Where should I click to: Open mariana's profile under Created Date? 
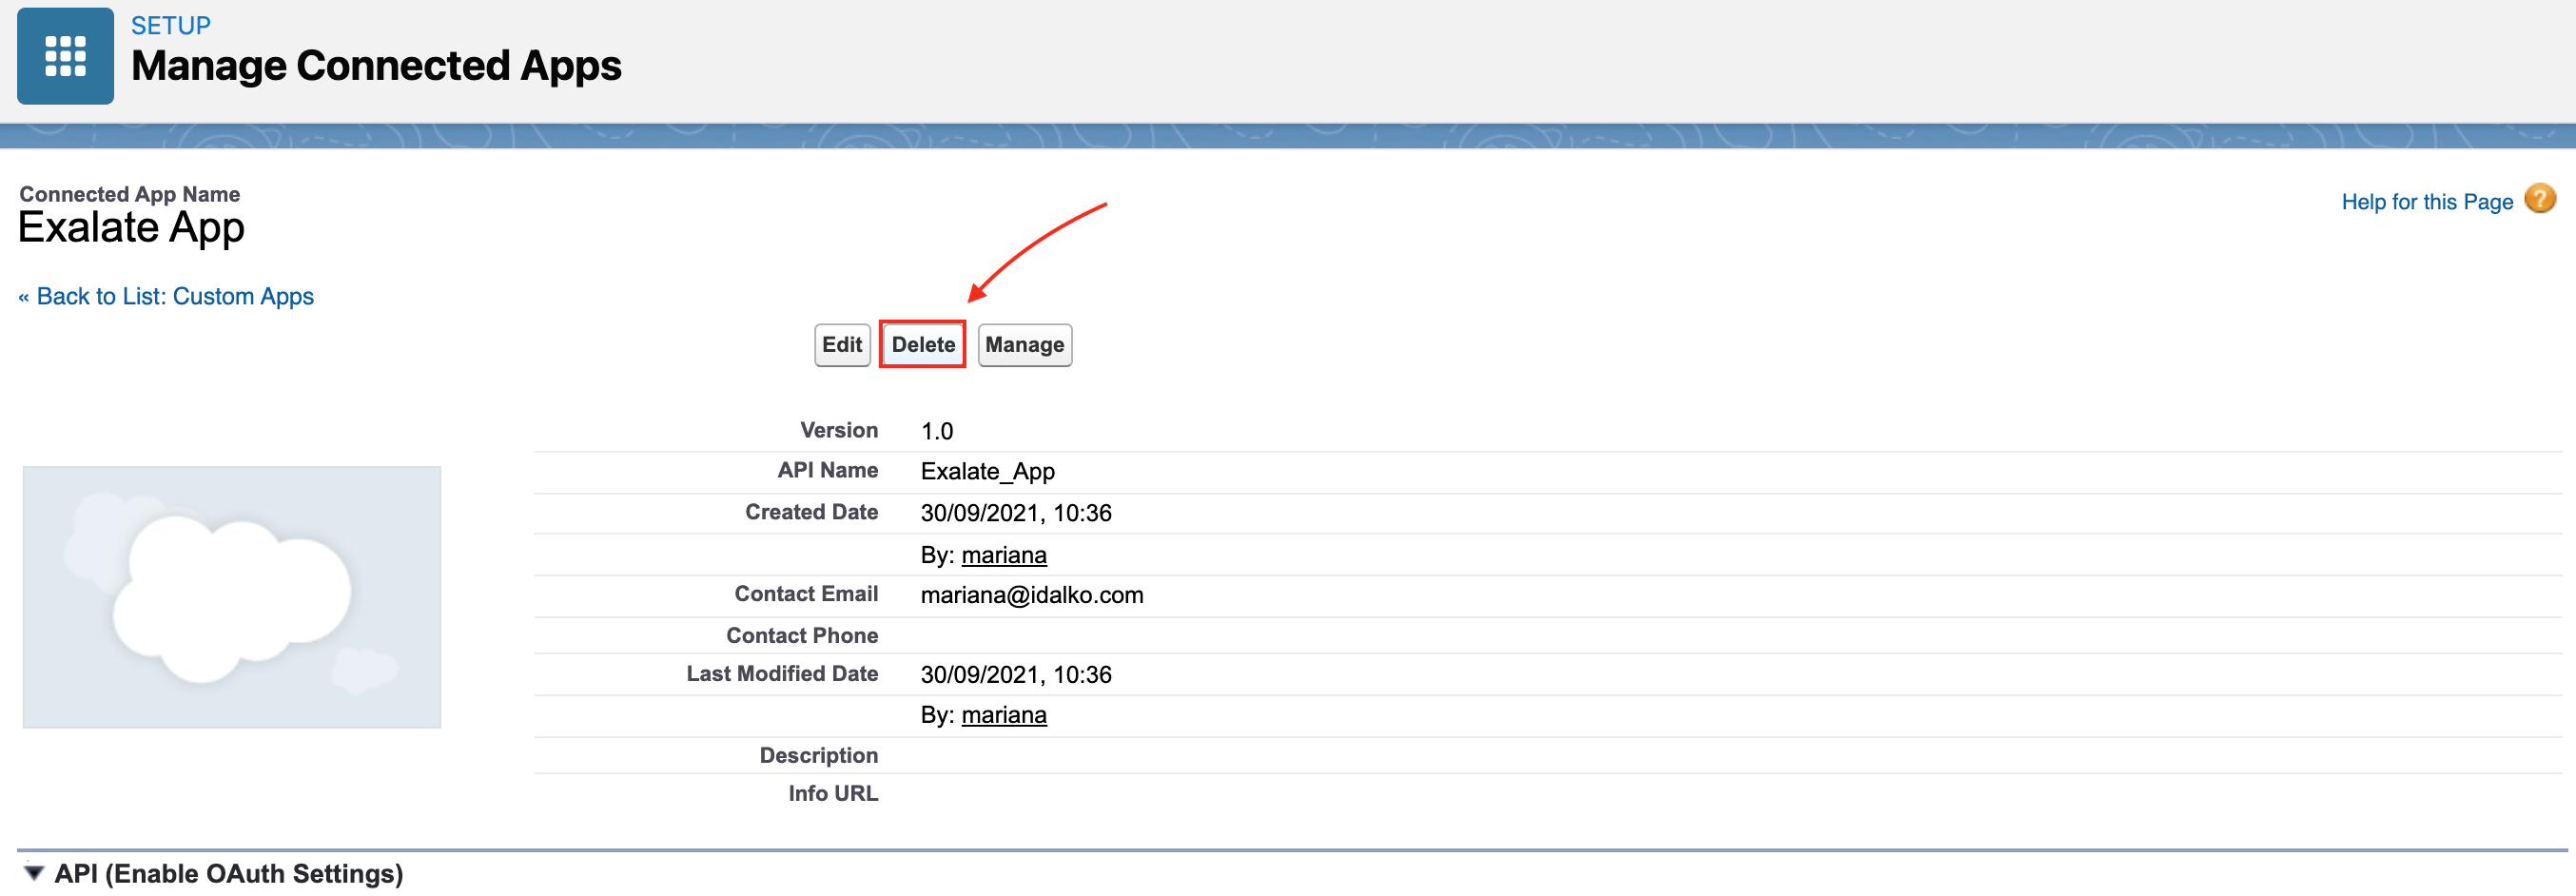1004,555
